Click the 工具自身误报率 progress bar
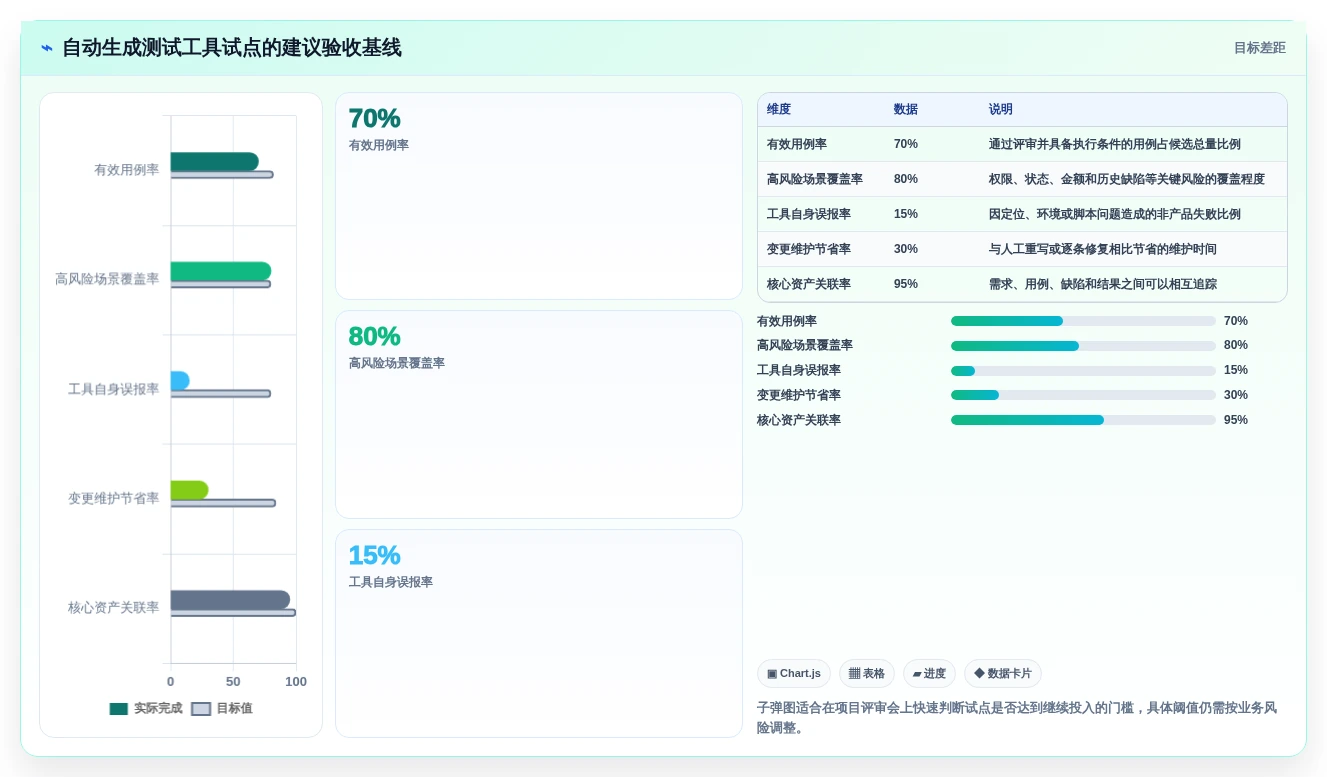This screenshot has height=777, width=1327. coord(1083,371)
